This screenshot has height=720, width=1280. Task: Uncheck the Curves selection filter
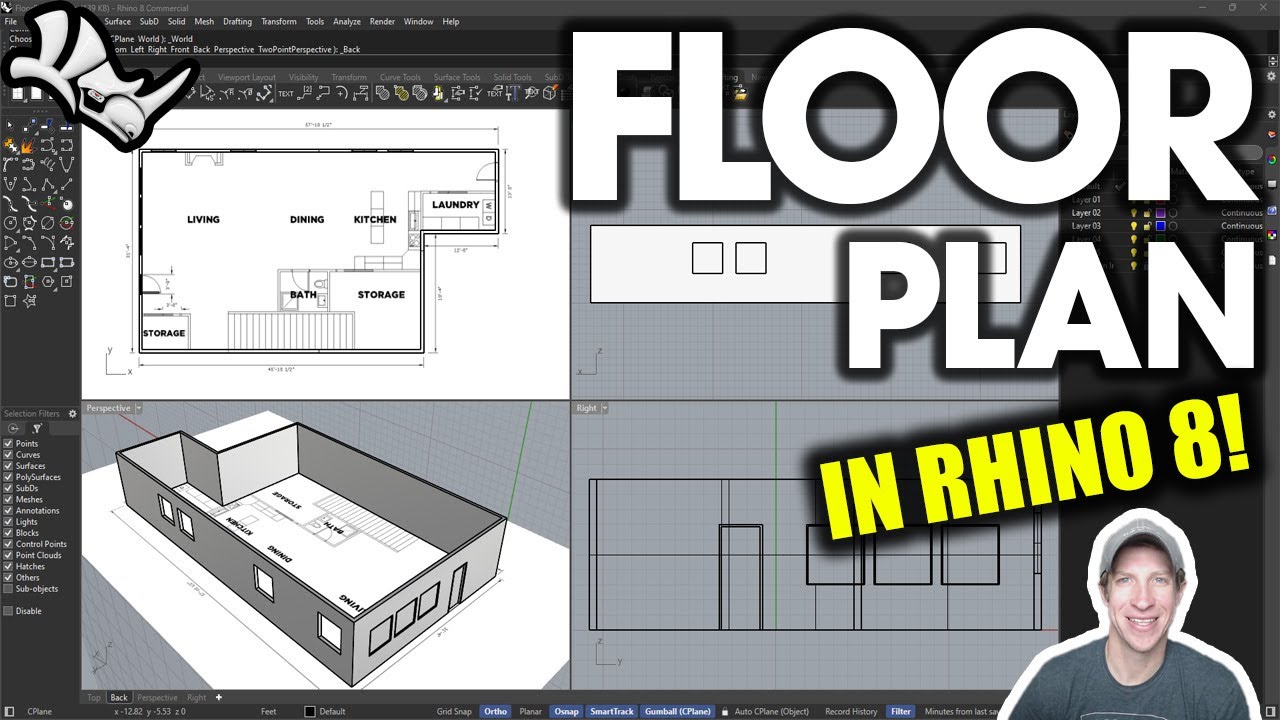click(x=8, y=455)
